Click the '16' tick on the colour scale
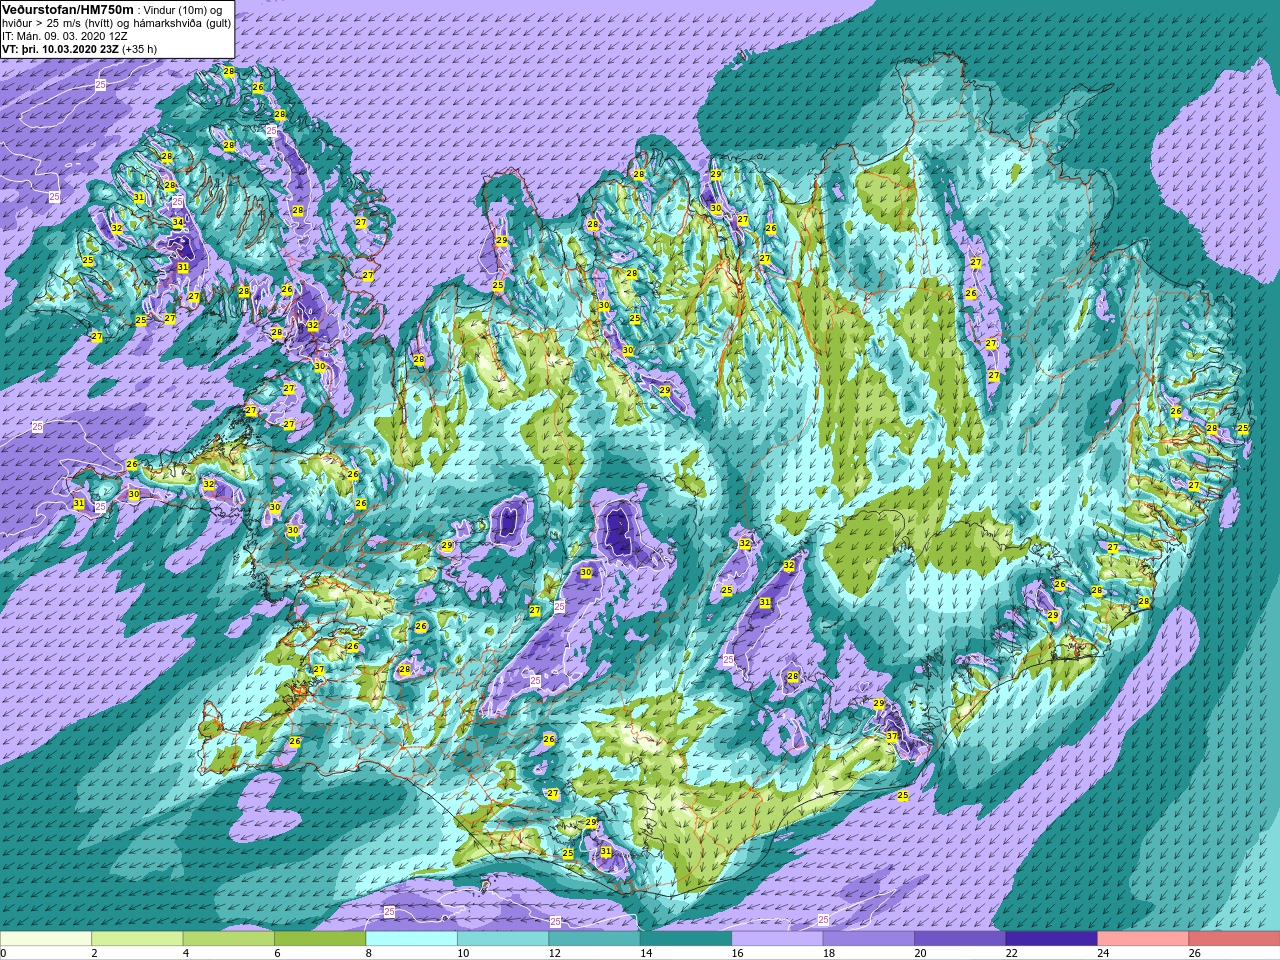 pyautogui.click(x=737, y=953)
